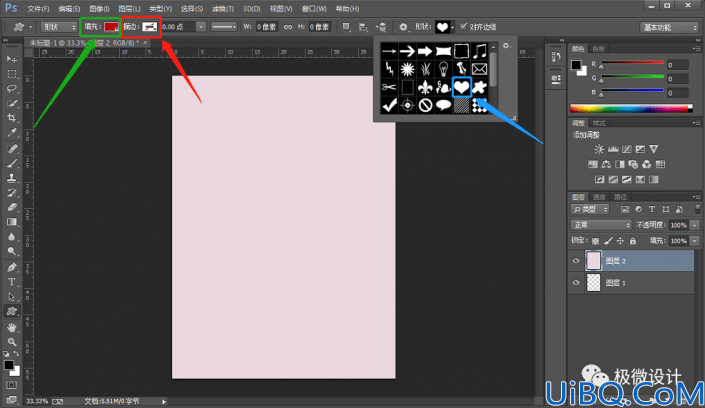Screen dimensions: 705x408
Task: Toggle lock transparent pixels
Action: 595,241
